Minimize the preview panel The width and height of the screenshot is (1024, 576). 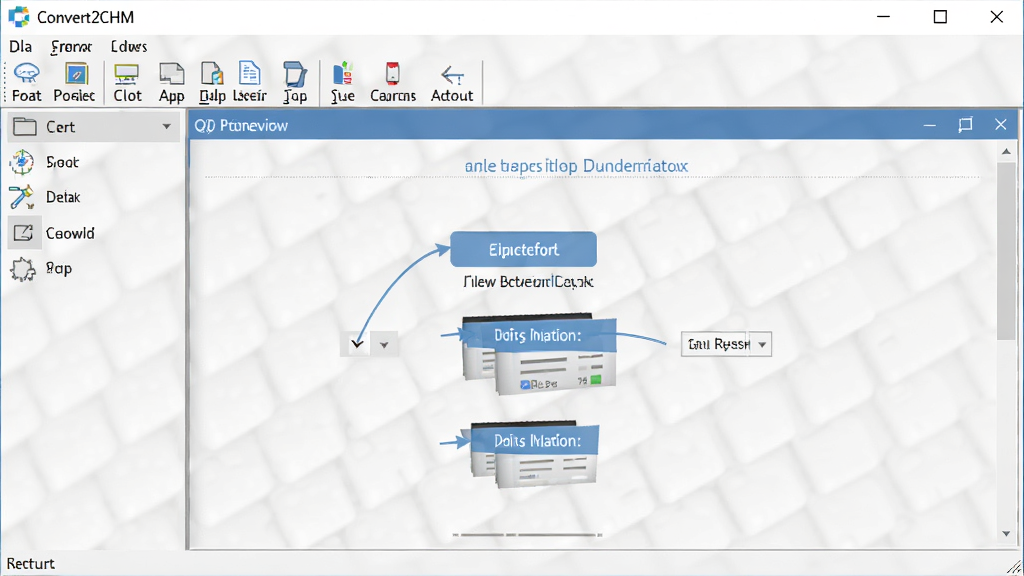[x=929, y=125]
